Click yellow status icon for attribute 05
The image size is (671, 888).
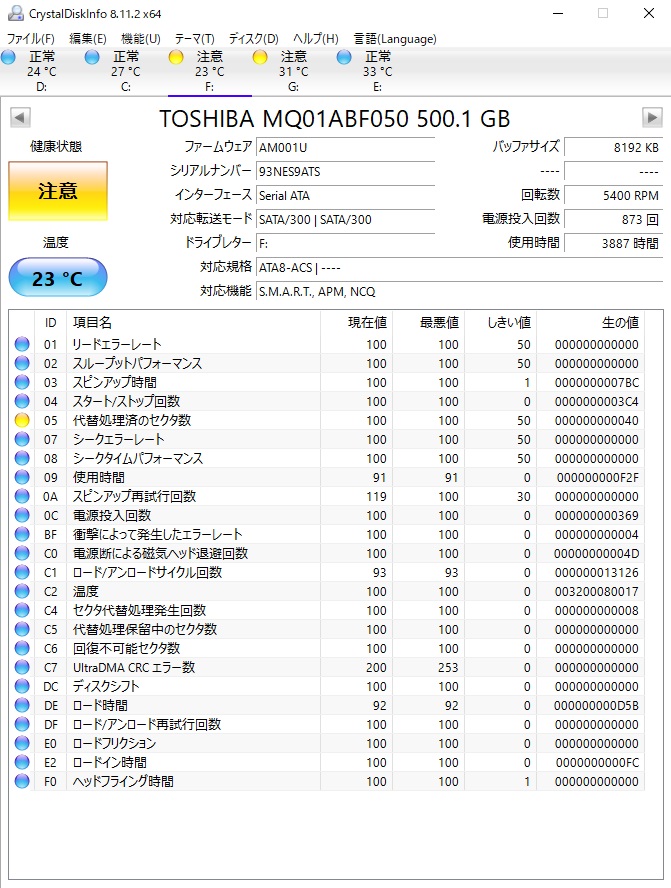tap(22, 421)
